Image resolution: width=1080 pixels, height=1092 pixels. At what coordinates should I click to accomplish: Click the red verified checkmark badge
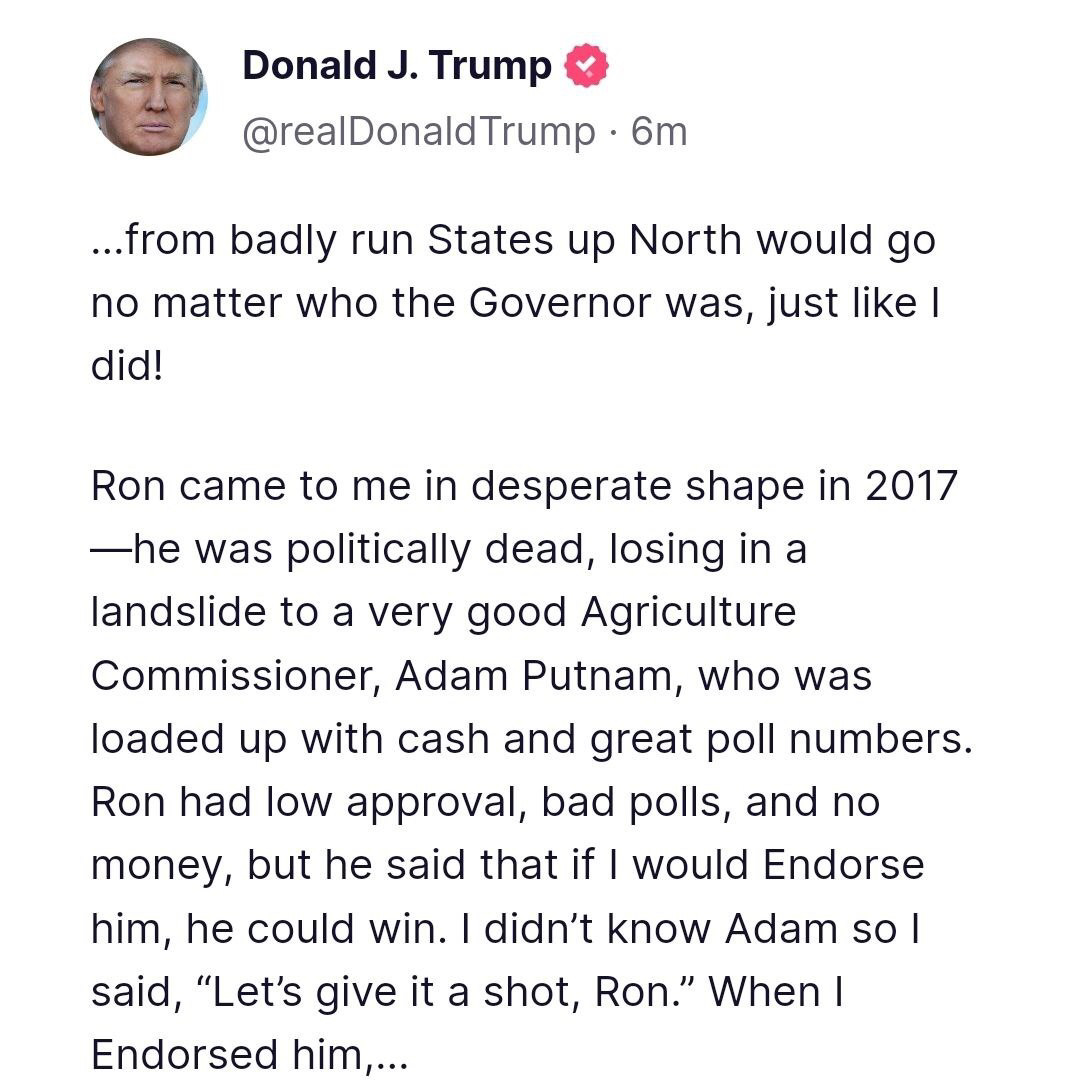tap(586, 65)
